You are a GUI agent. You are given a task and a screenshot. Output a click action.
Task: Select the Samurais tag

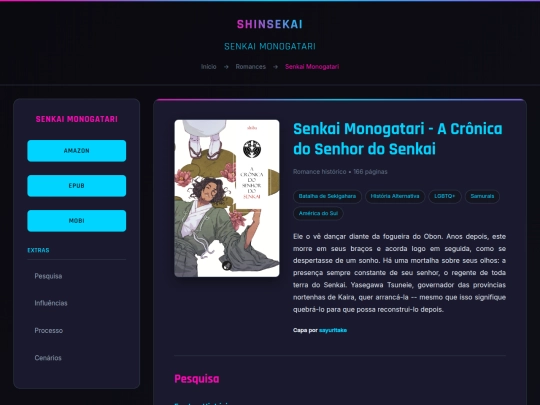(482, 196)
